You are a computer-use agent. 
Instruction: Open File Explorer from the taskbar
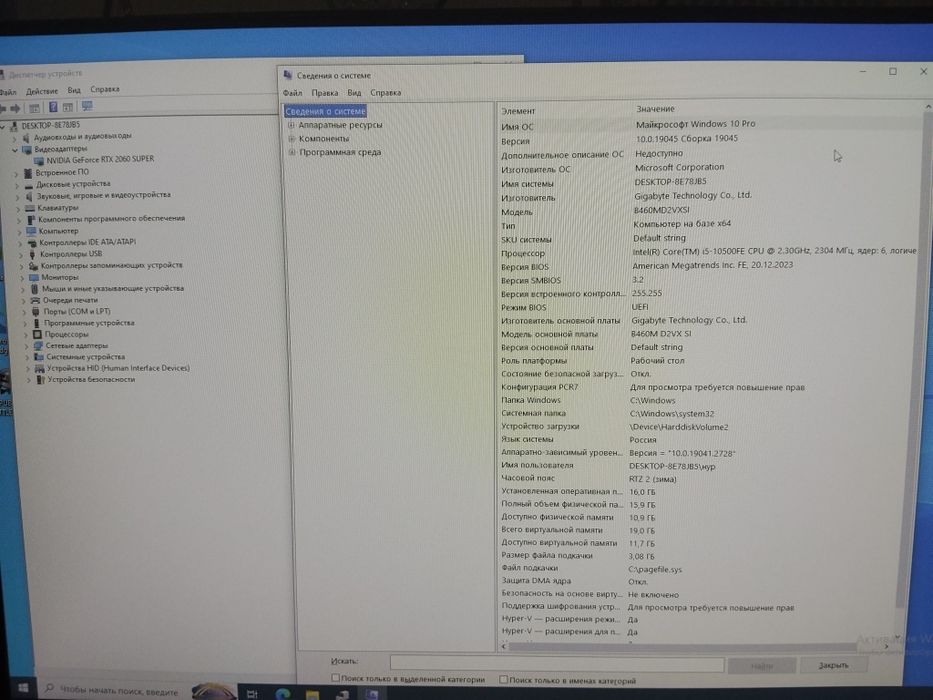click(x=312, y=694)
